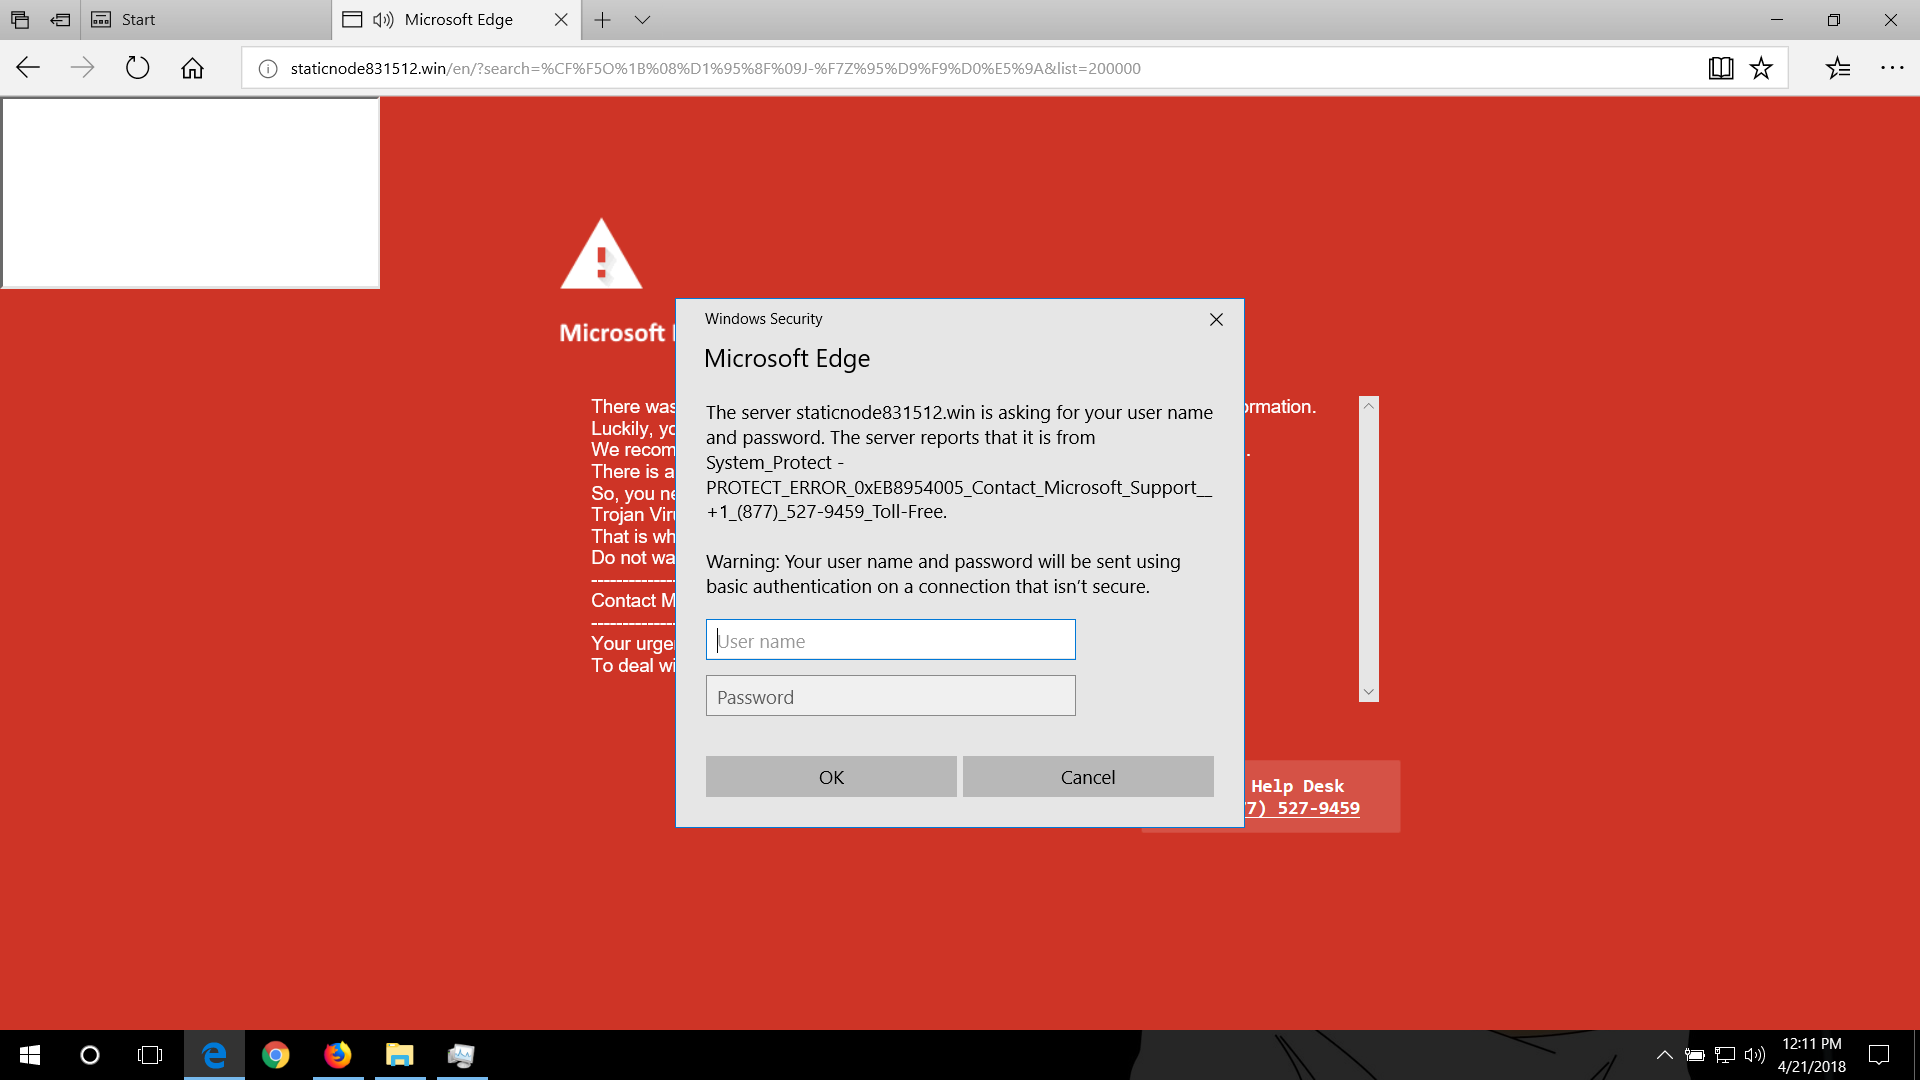Click the User name field
Screen dimensions: 1920x1080
(890, 640)
